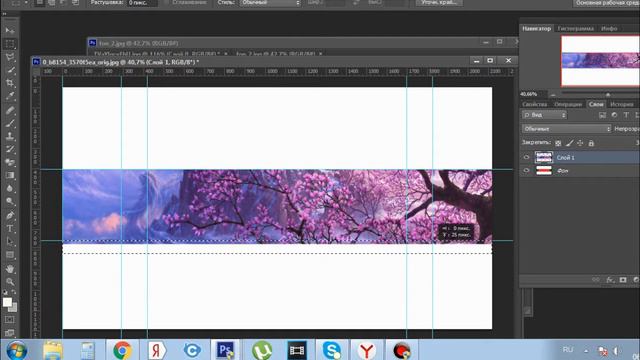Open uTorrent from the taskbar

[x=262, y=351]
